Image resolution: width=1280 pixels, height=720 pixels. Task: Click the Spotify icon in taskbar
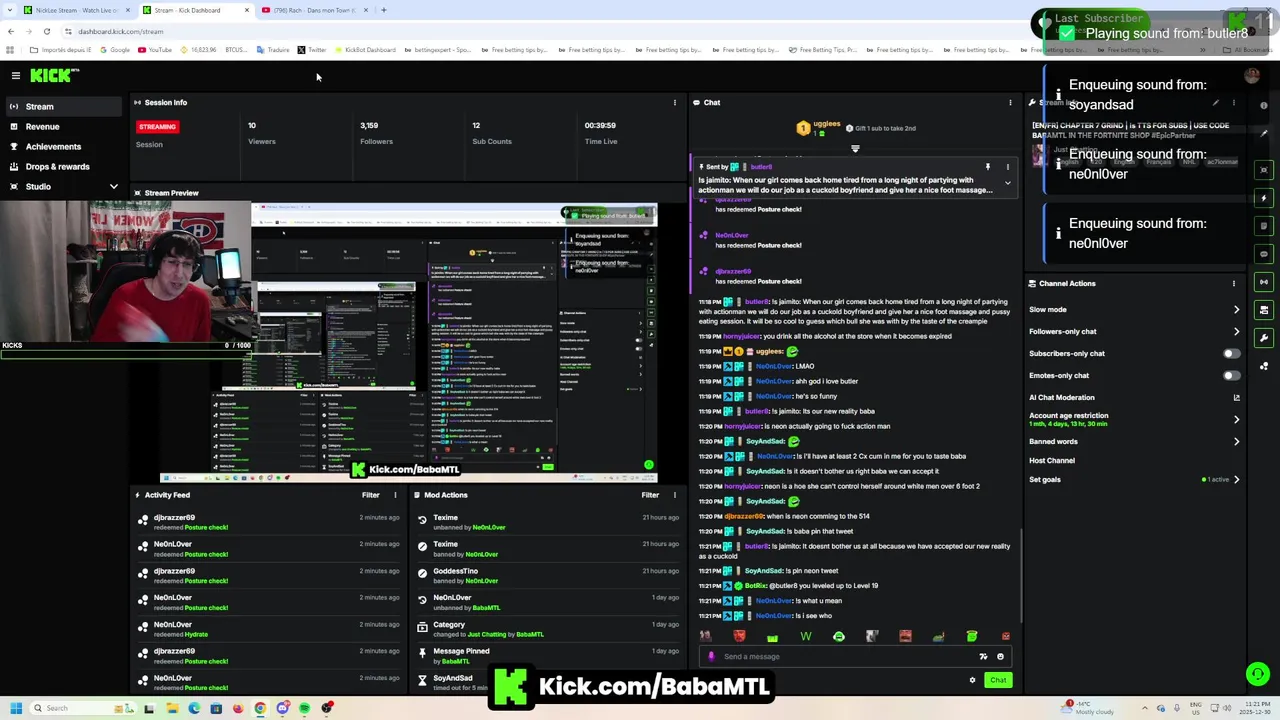point(304,708)
